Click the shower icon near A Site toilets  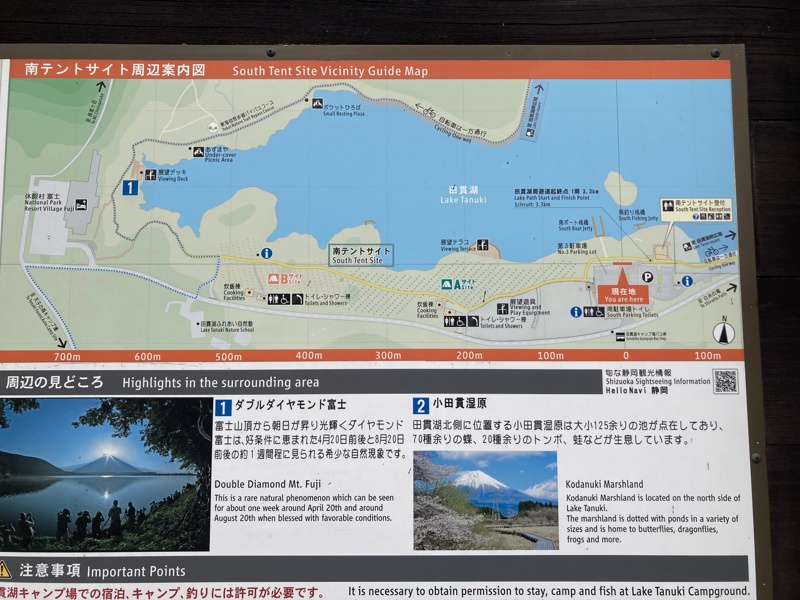(x=473, y=321)
